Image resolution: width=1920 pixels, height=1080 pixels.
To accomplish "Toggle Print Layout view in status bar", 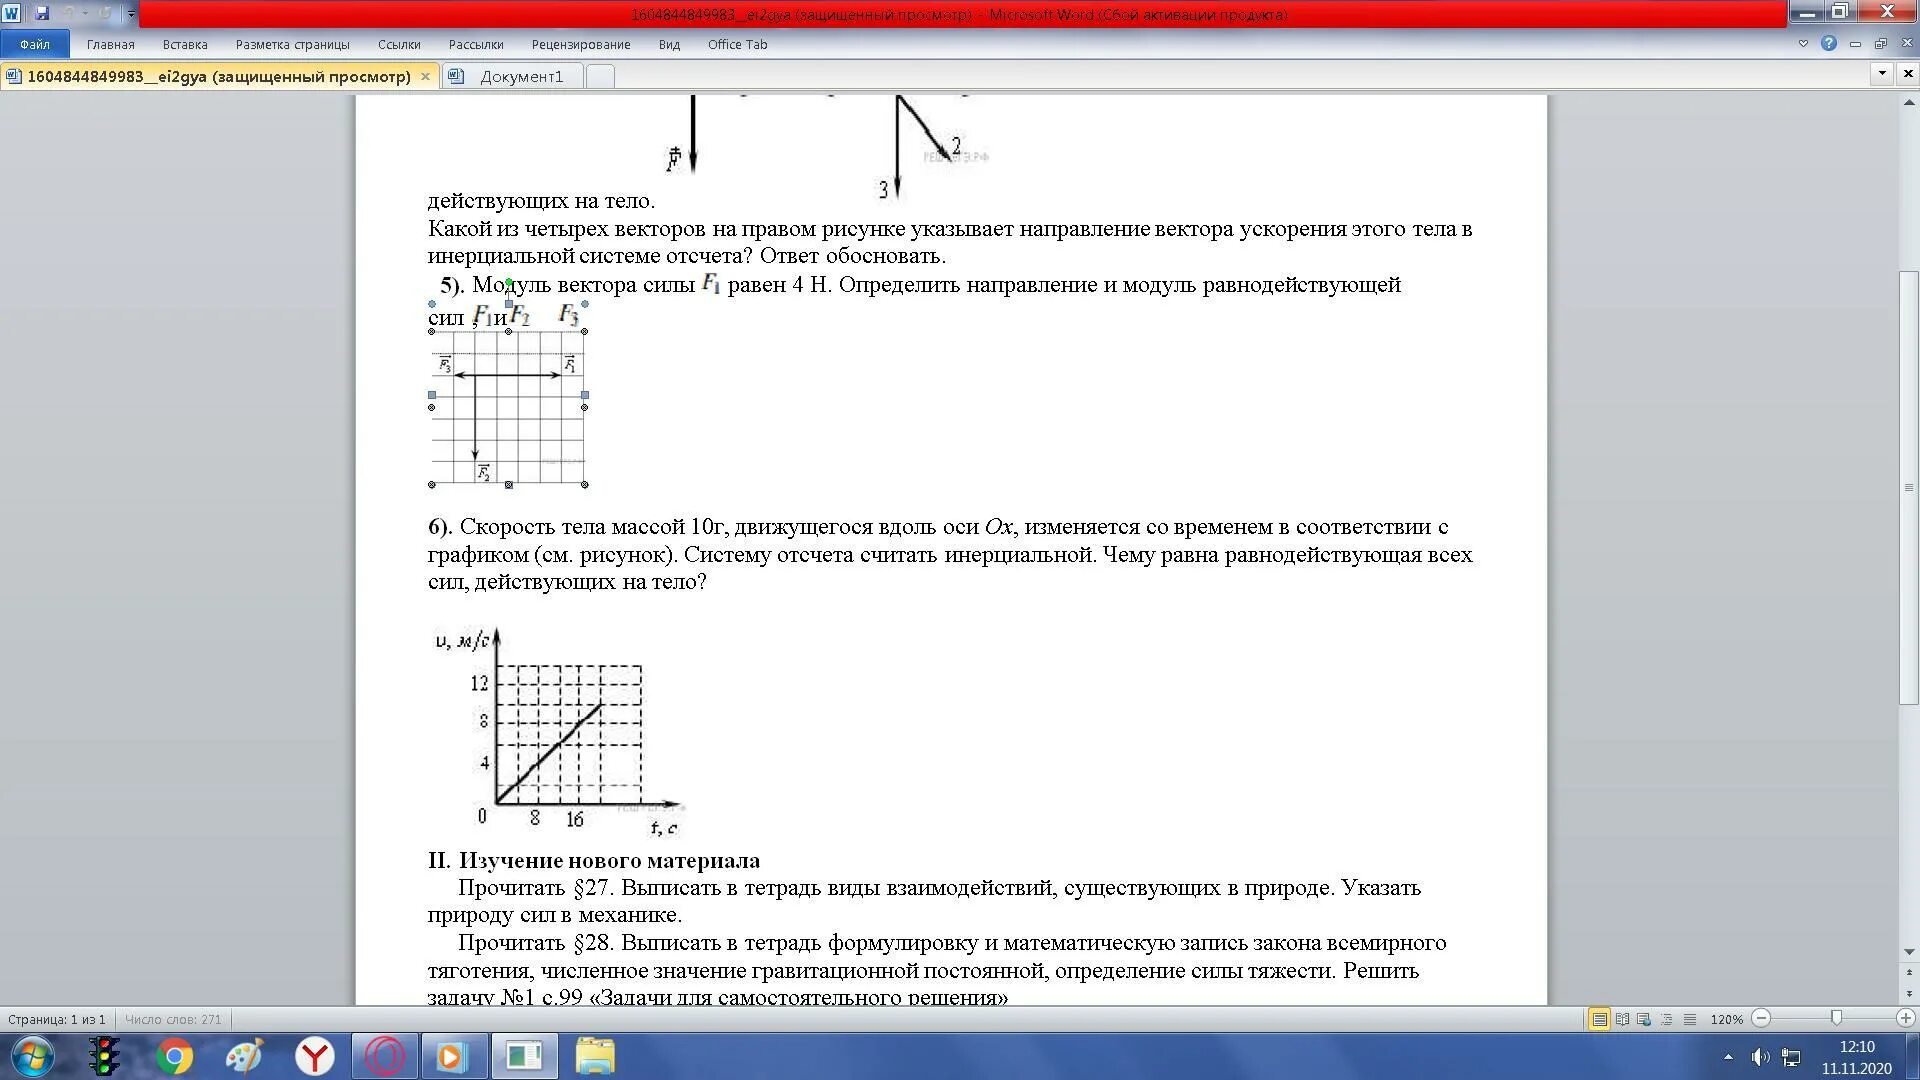I will click(x=1599, y=1019).
